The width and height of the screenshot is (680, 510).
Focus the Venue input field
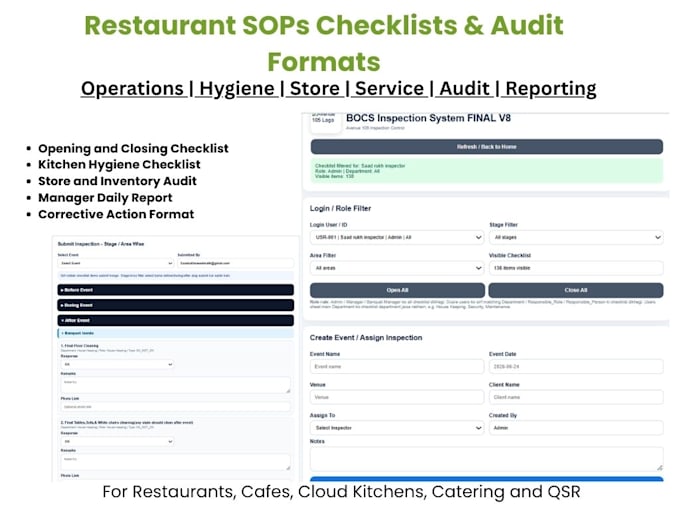coord(397,397)
